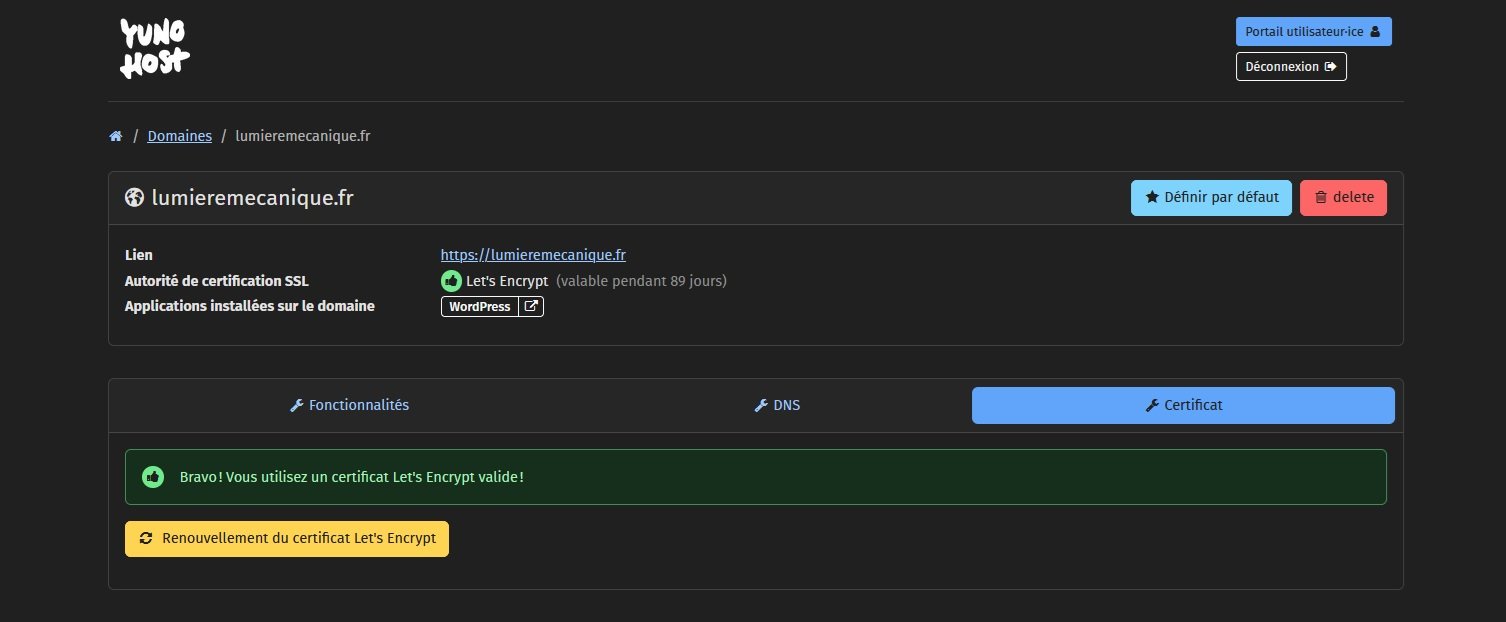
Task: Click 'Autorité de certification SSL' label
Action: (217, 281)
